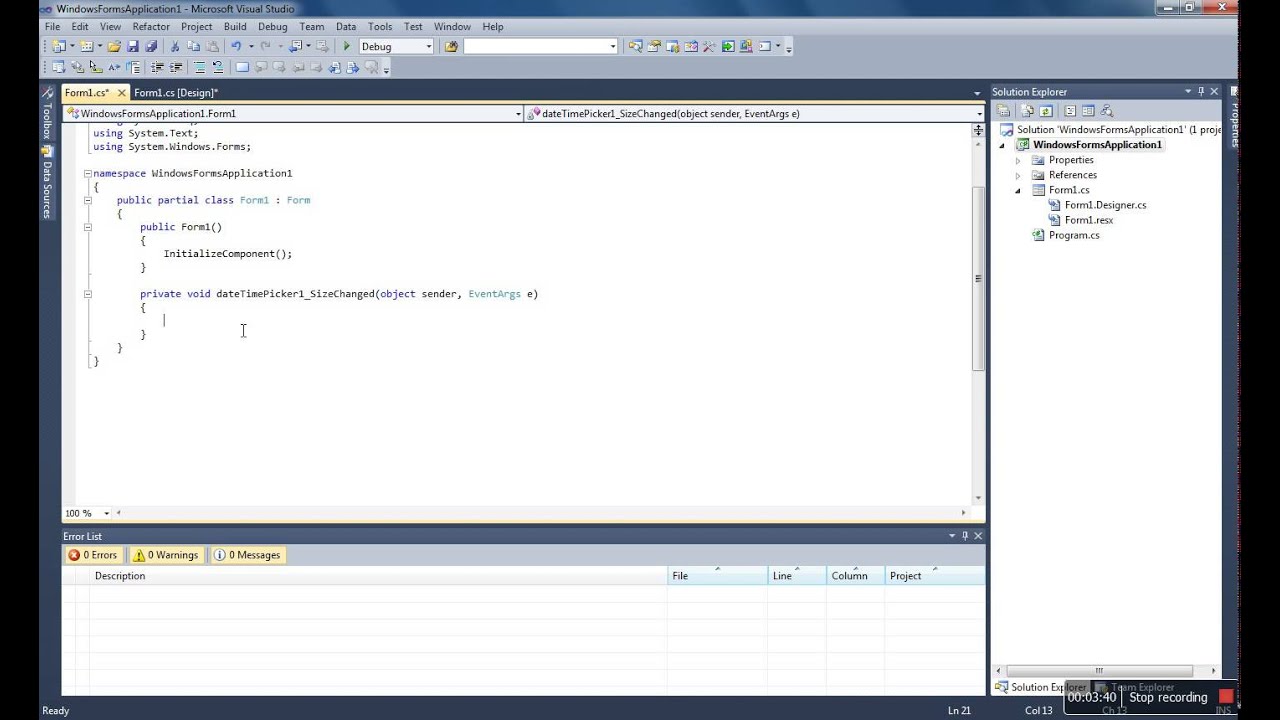
Task: Click the Save All toolbar icon
Action: click(x=151, y=46)
